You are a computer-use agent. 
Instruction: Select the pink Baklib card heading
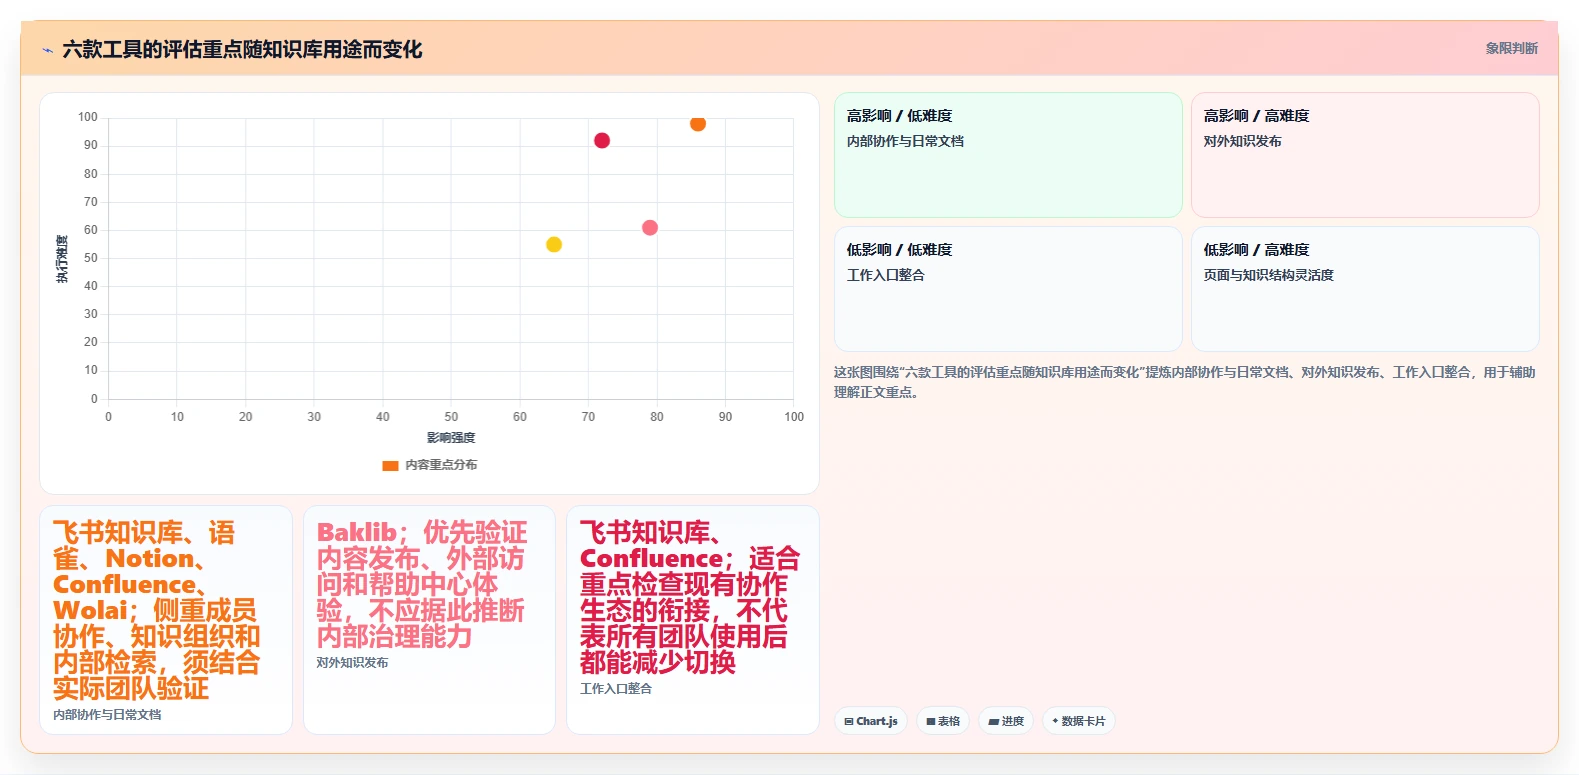click(421, 584)
